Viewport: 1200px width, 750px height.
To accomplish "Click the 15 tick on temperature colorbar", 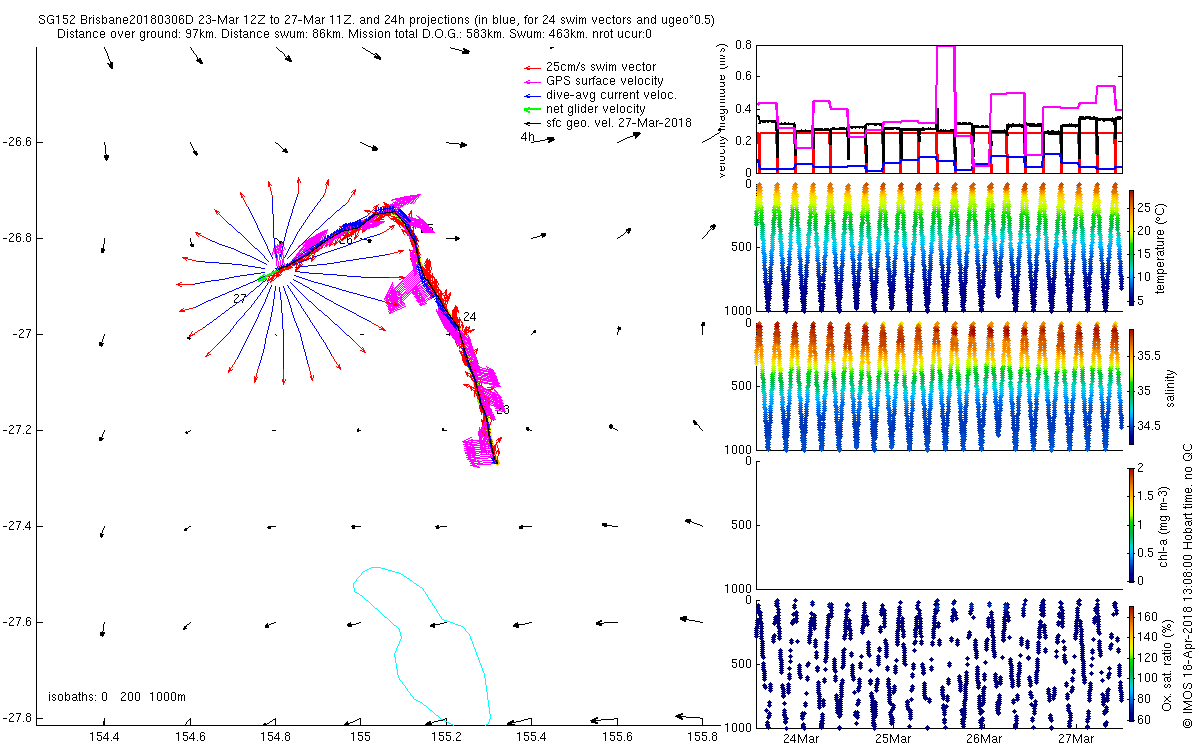I will 1144,254.
